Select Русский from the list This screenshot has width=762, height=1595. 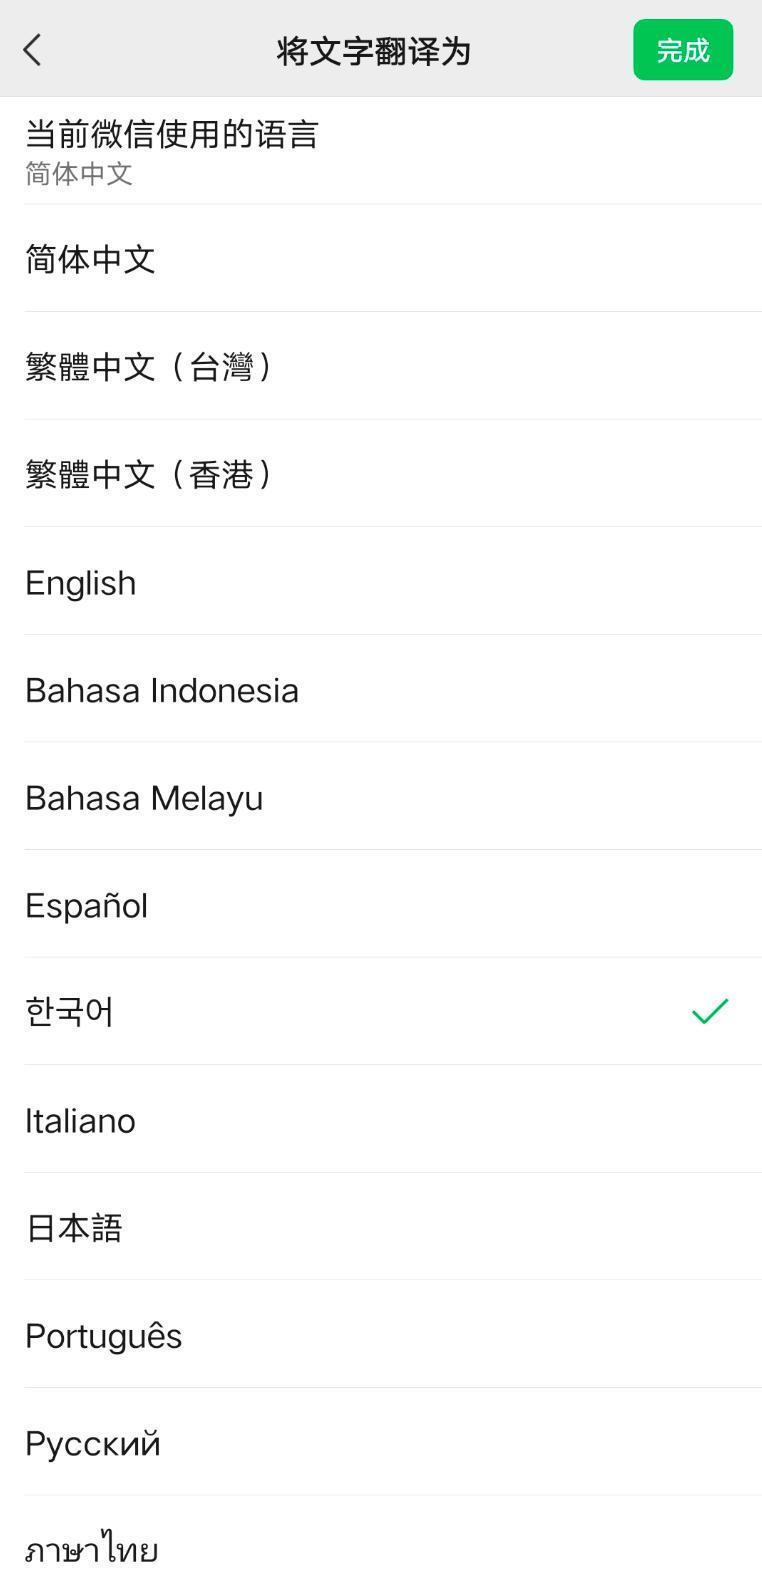(x=93, y=1444)
